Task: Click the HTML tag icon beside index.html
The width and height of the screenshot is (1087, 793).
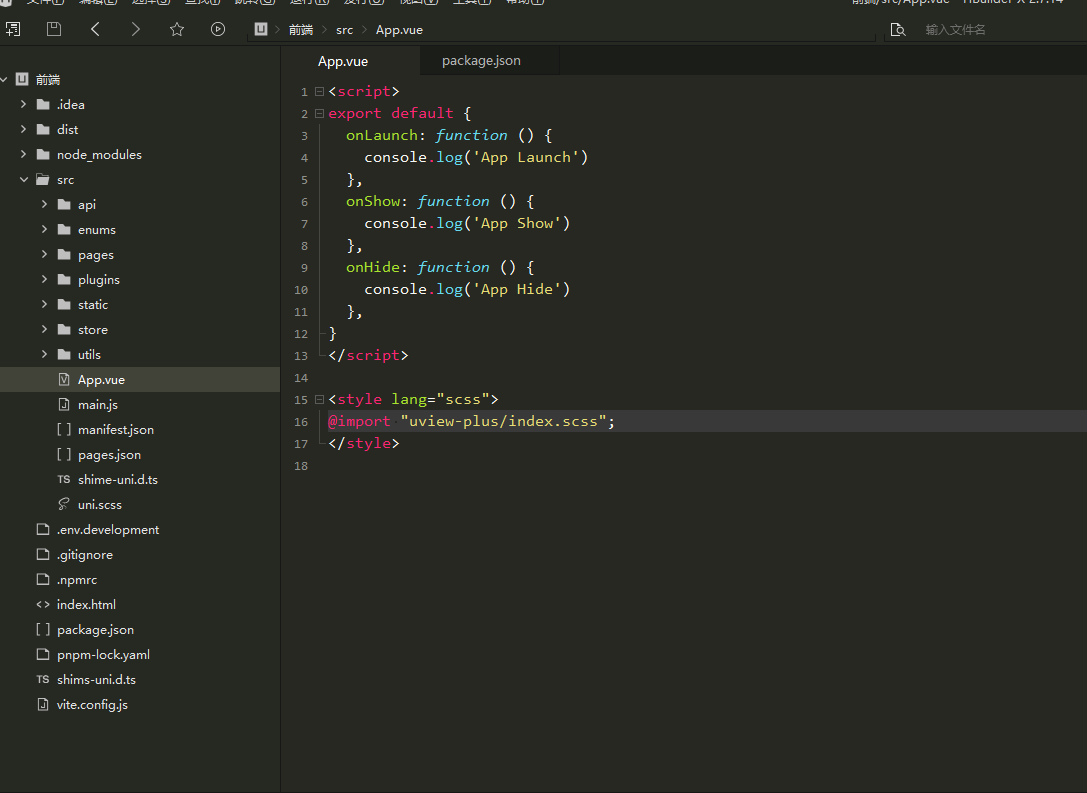Action: point(43,604)
